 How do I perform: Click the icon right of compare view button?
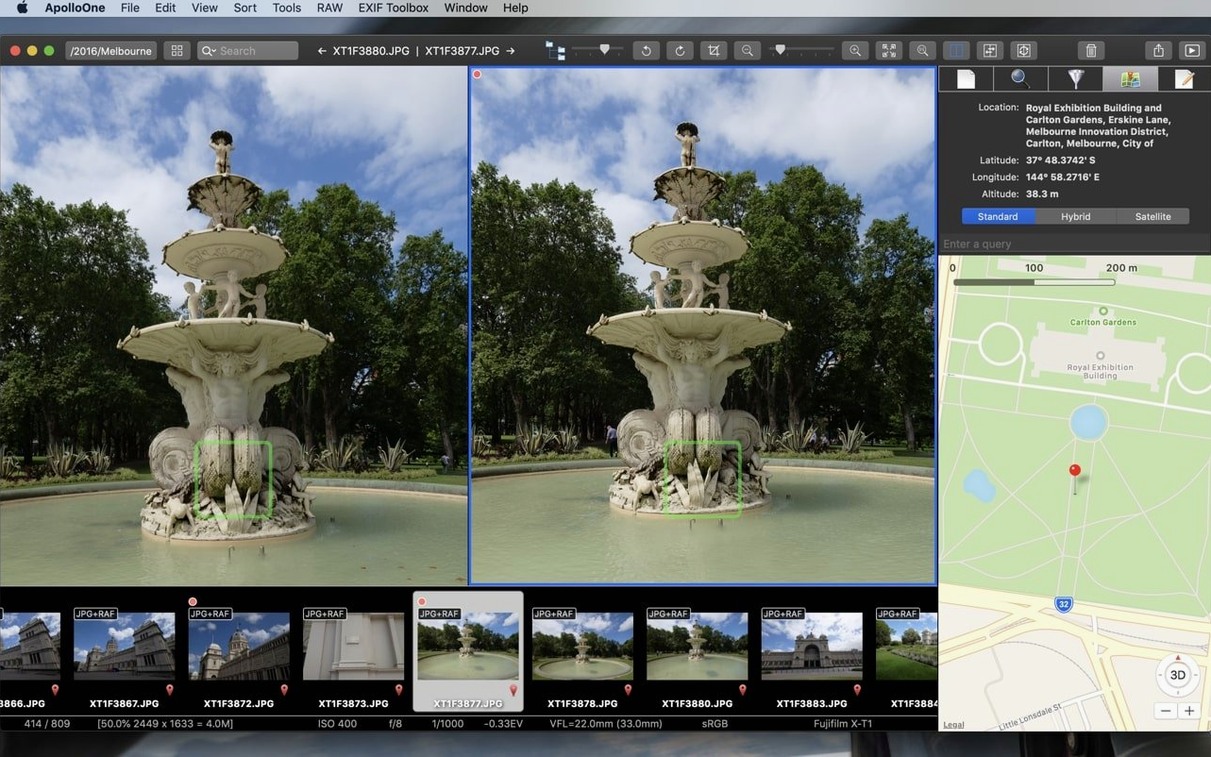point(990,51)
